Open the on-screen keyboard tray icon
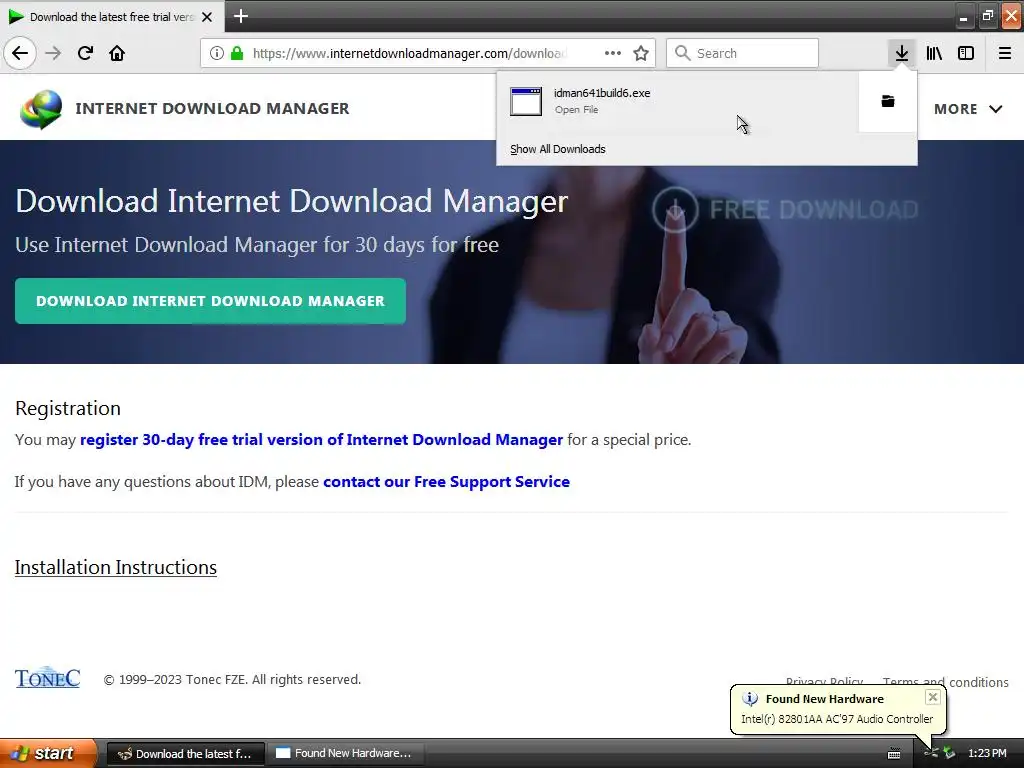This screenshot has width=1024, height=768. [894, 754]
